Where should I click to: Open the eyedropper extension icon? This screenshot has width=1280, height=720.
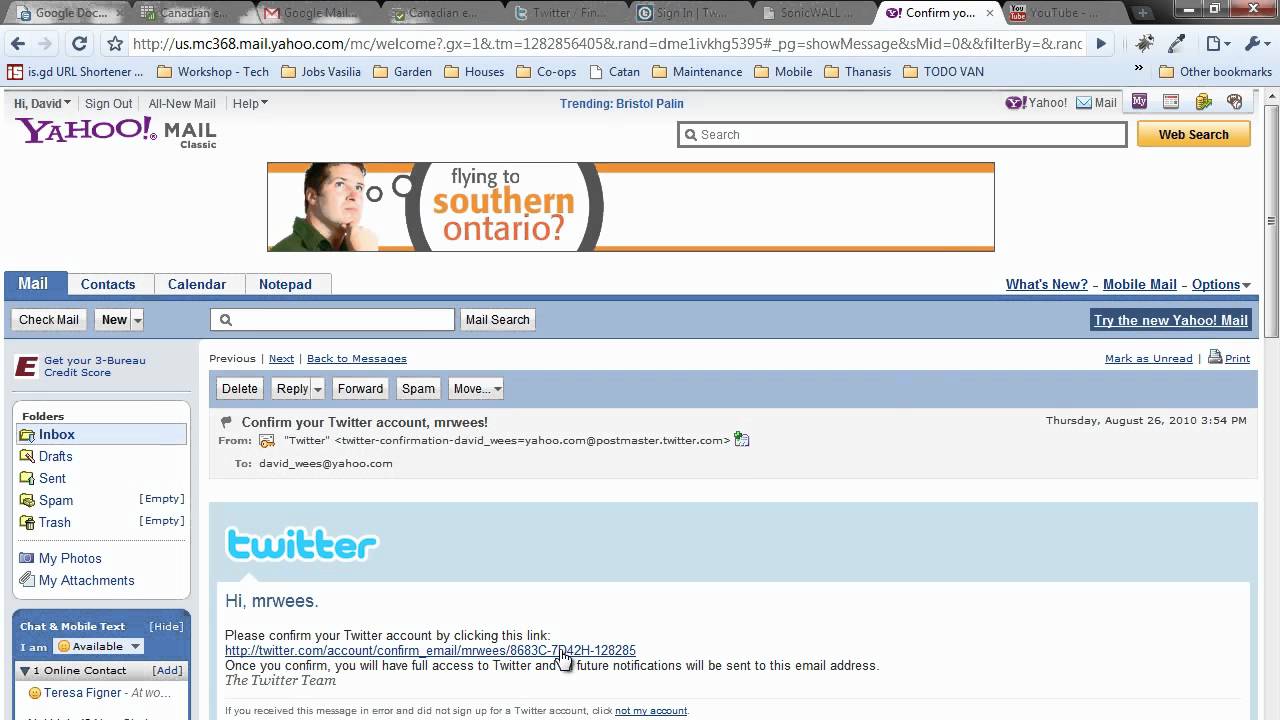pos(1177,44)
